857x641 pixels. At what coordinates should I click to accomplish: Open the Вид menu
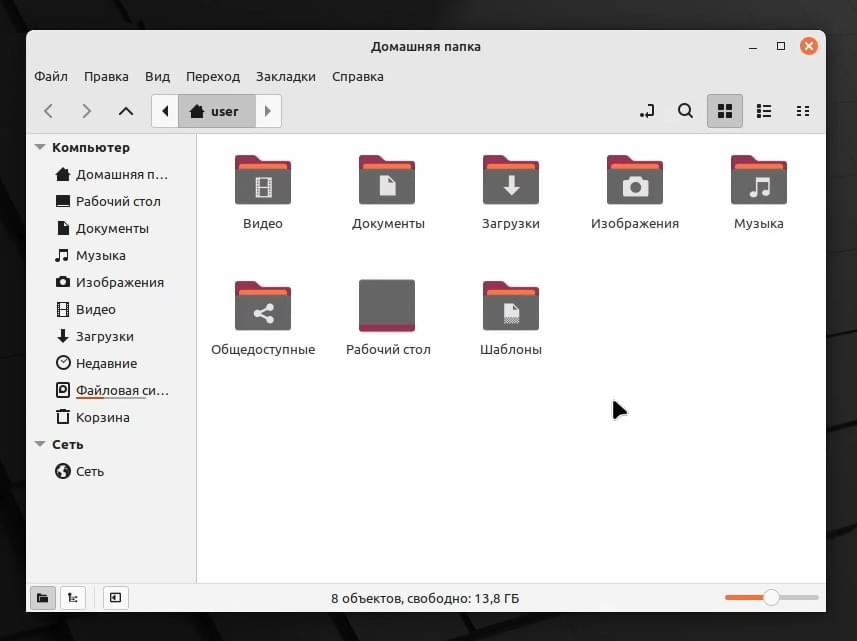pyautogui.click(x=157, y=77)
